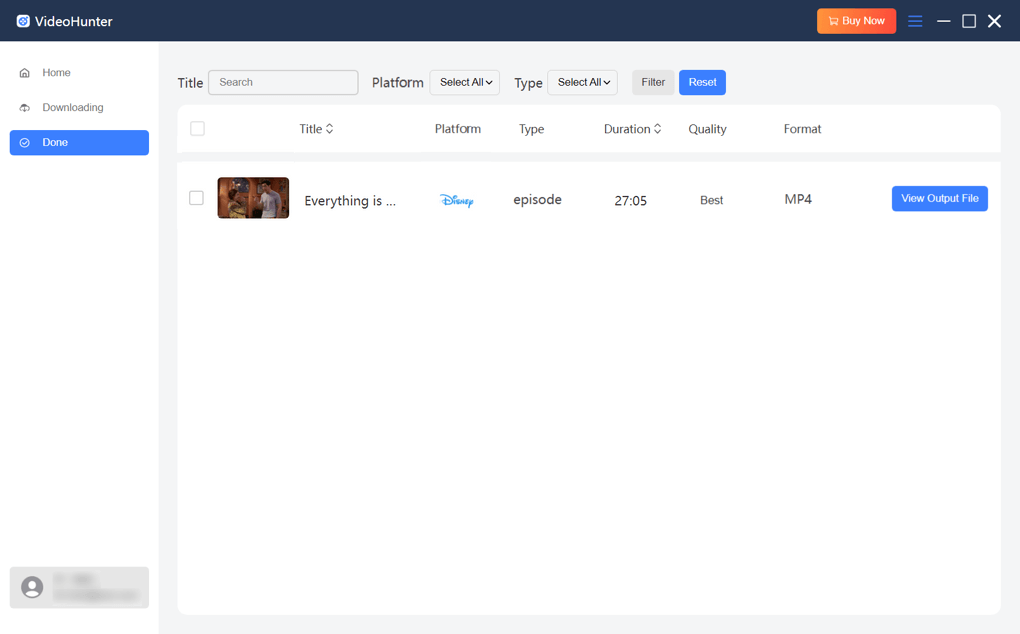This screenshot has width=1020, height=634.
Task: Click the Format column header
Action: pyautogui.click(x=802, y=129)
